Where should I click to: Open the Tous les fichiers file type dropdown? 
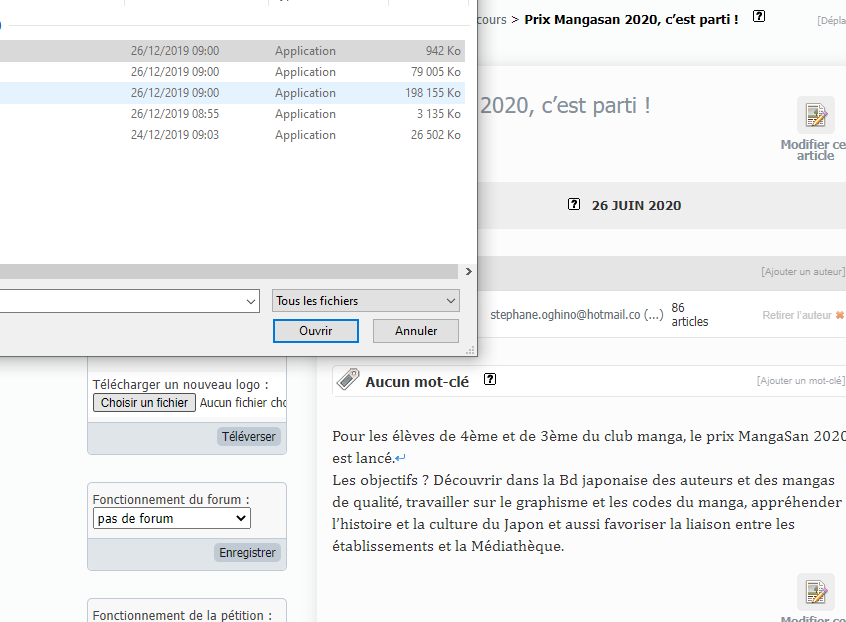[x=366, y=301]
